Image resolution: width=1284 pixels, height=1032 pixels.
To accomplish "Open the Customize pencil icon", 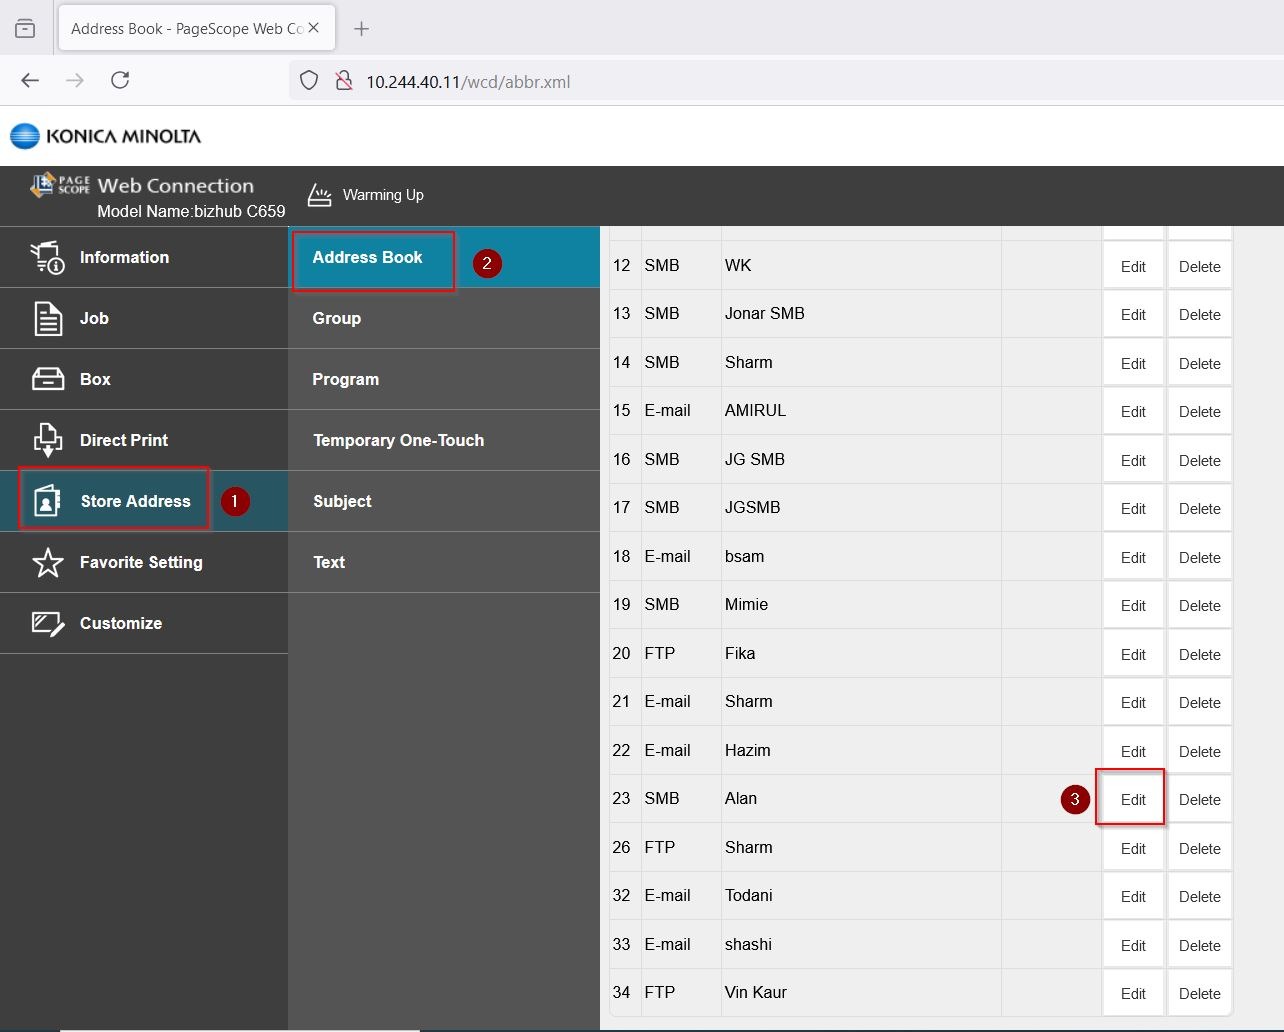I will tap(47, 623).
